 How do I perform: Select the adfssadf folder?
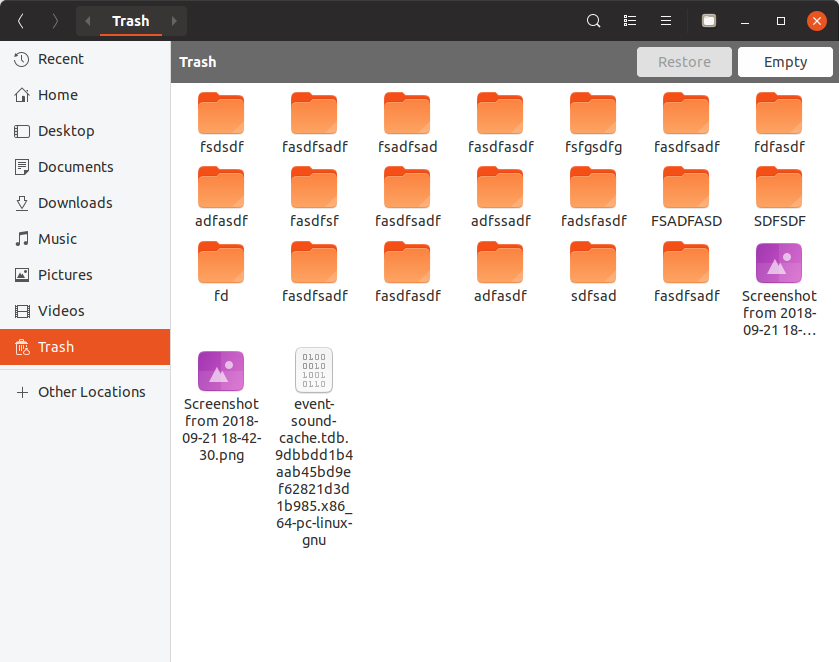500,197
